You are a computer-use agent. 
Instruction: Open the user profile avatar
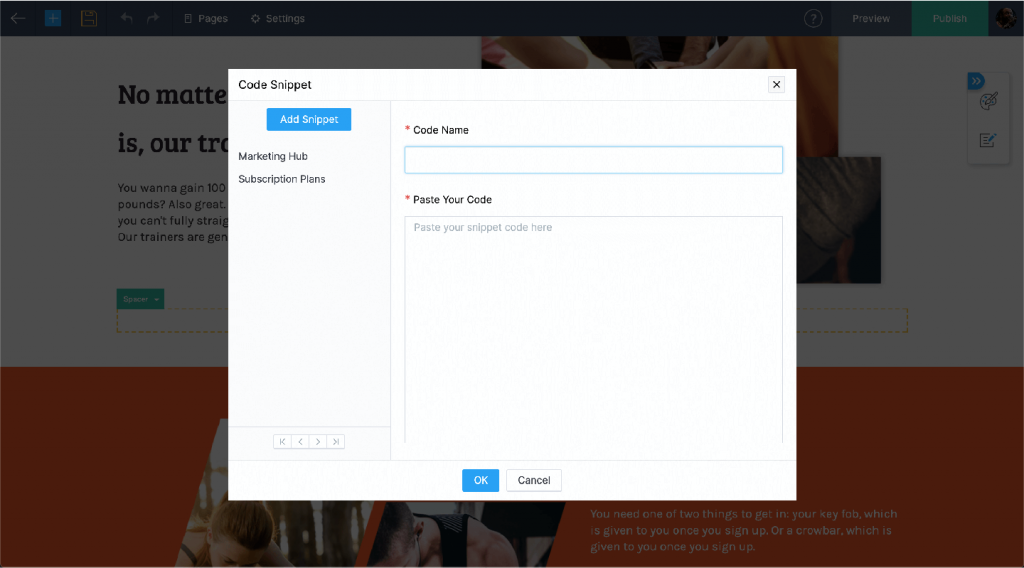click(x=1004, y=18)
